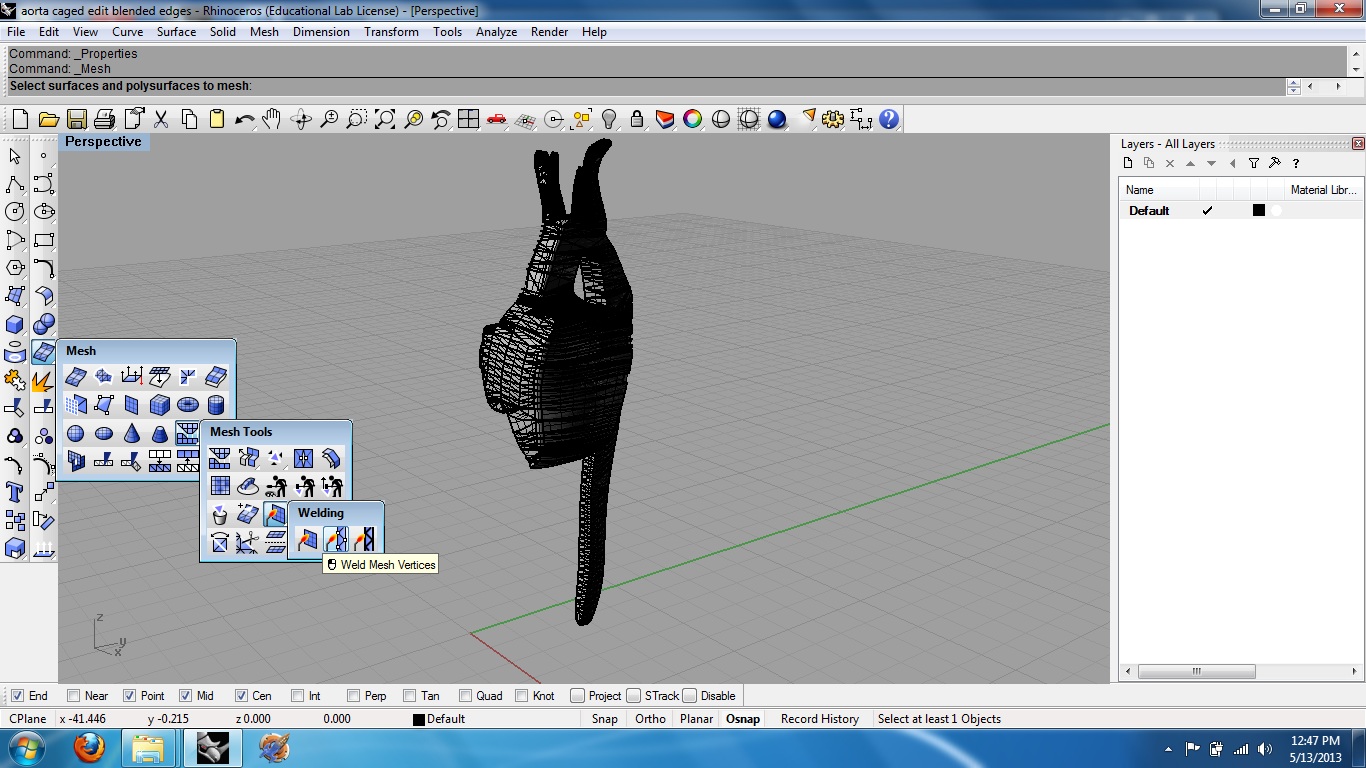This screenshot has height=768, width=1366.
Task: Select the solid box tool in sidebar
Action: 15,324
